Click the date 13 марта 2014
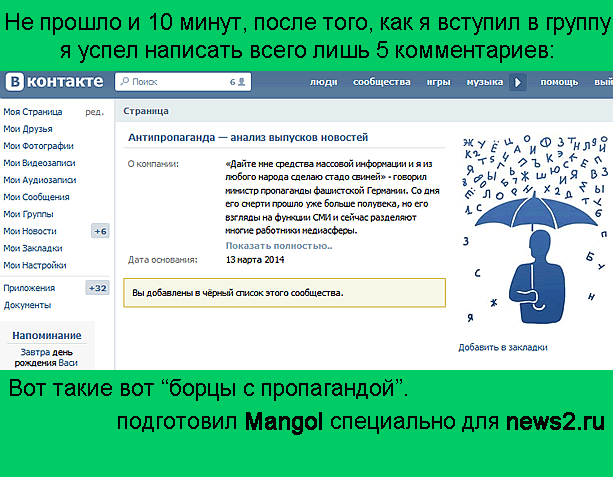613x477 pixels. tap(255, 260)
